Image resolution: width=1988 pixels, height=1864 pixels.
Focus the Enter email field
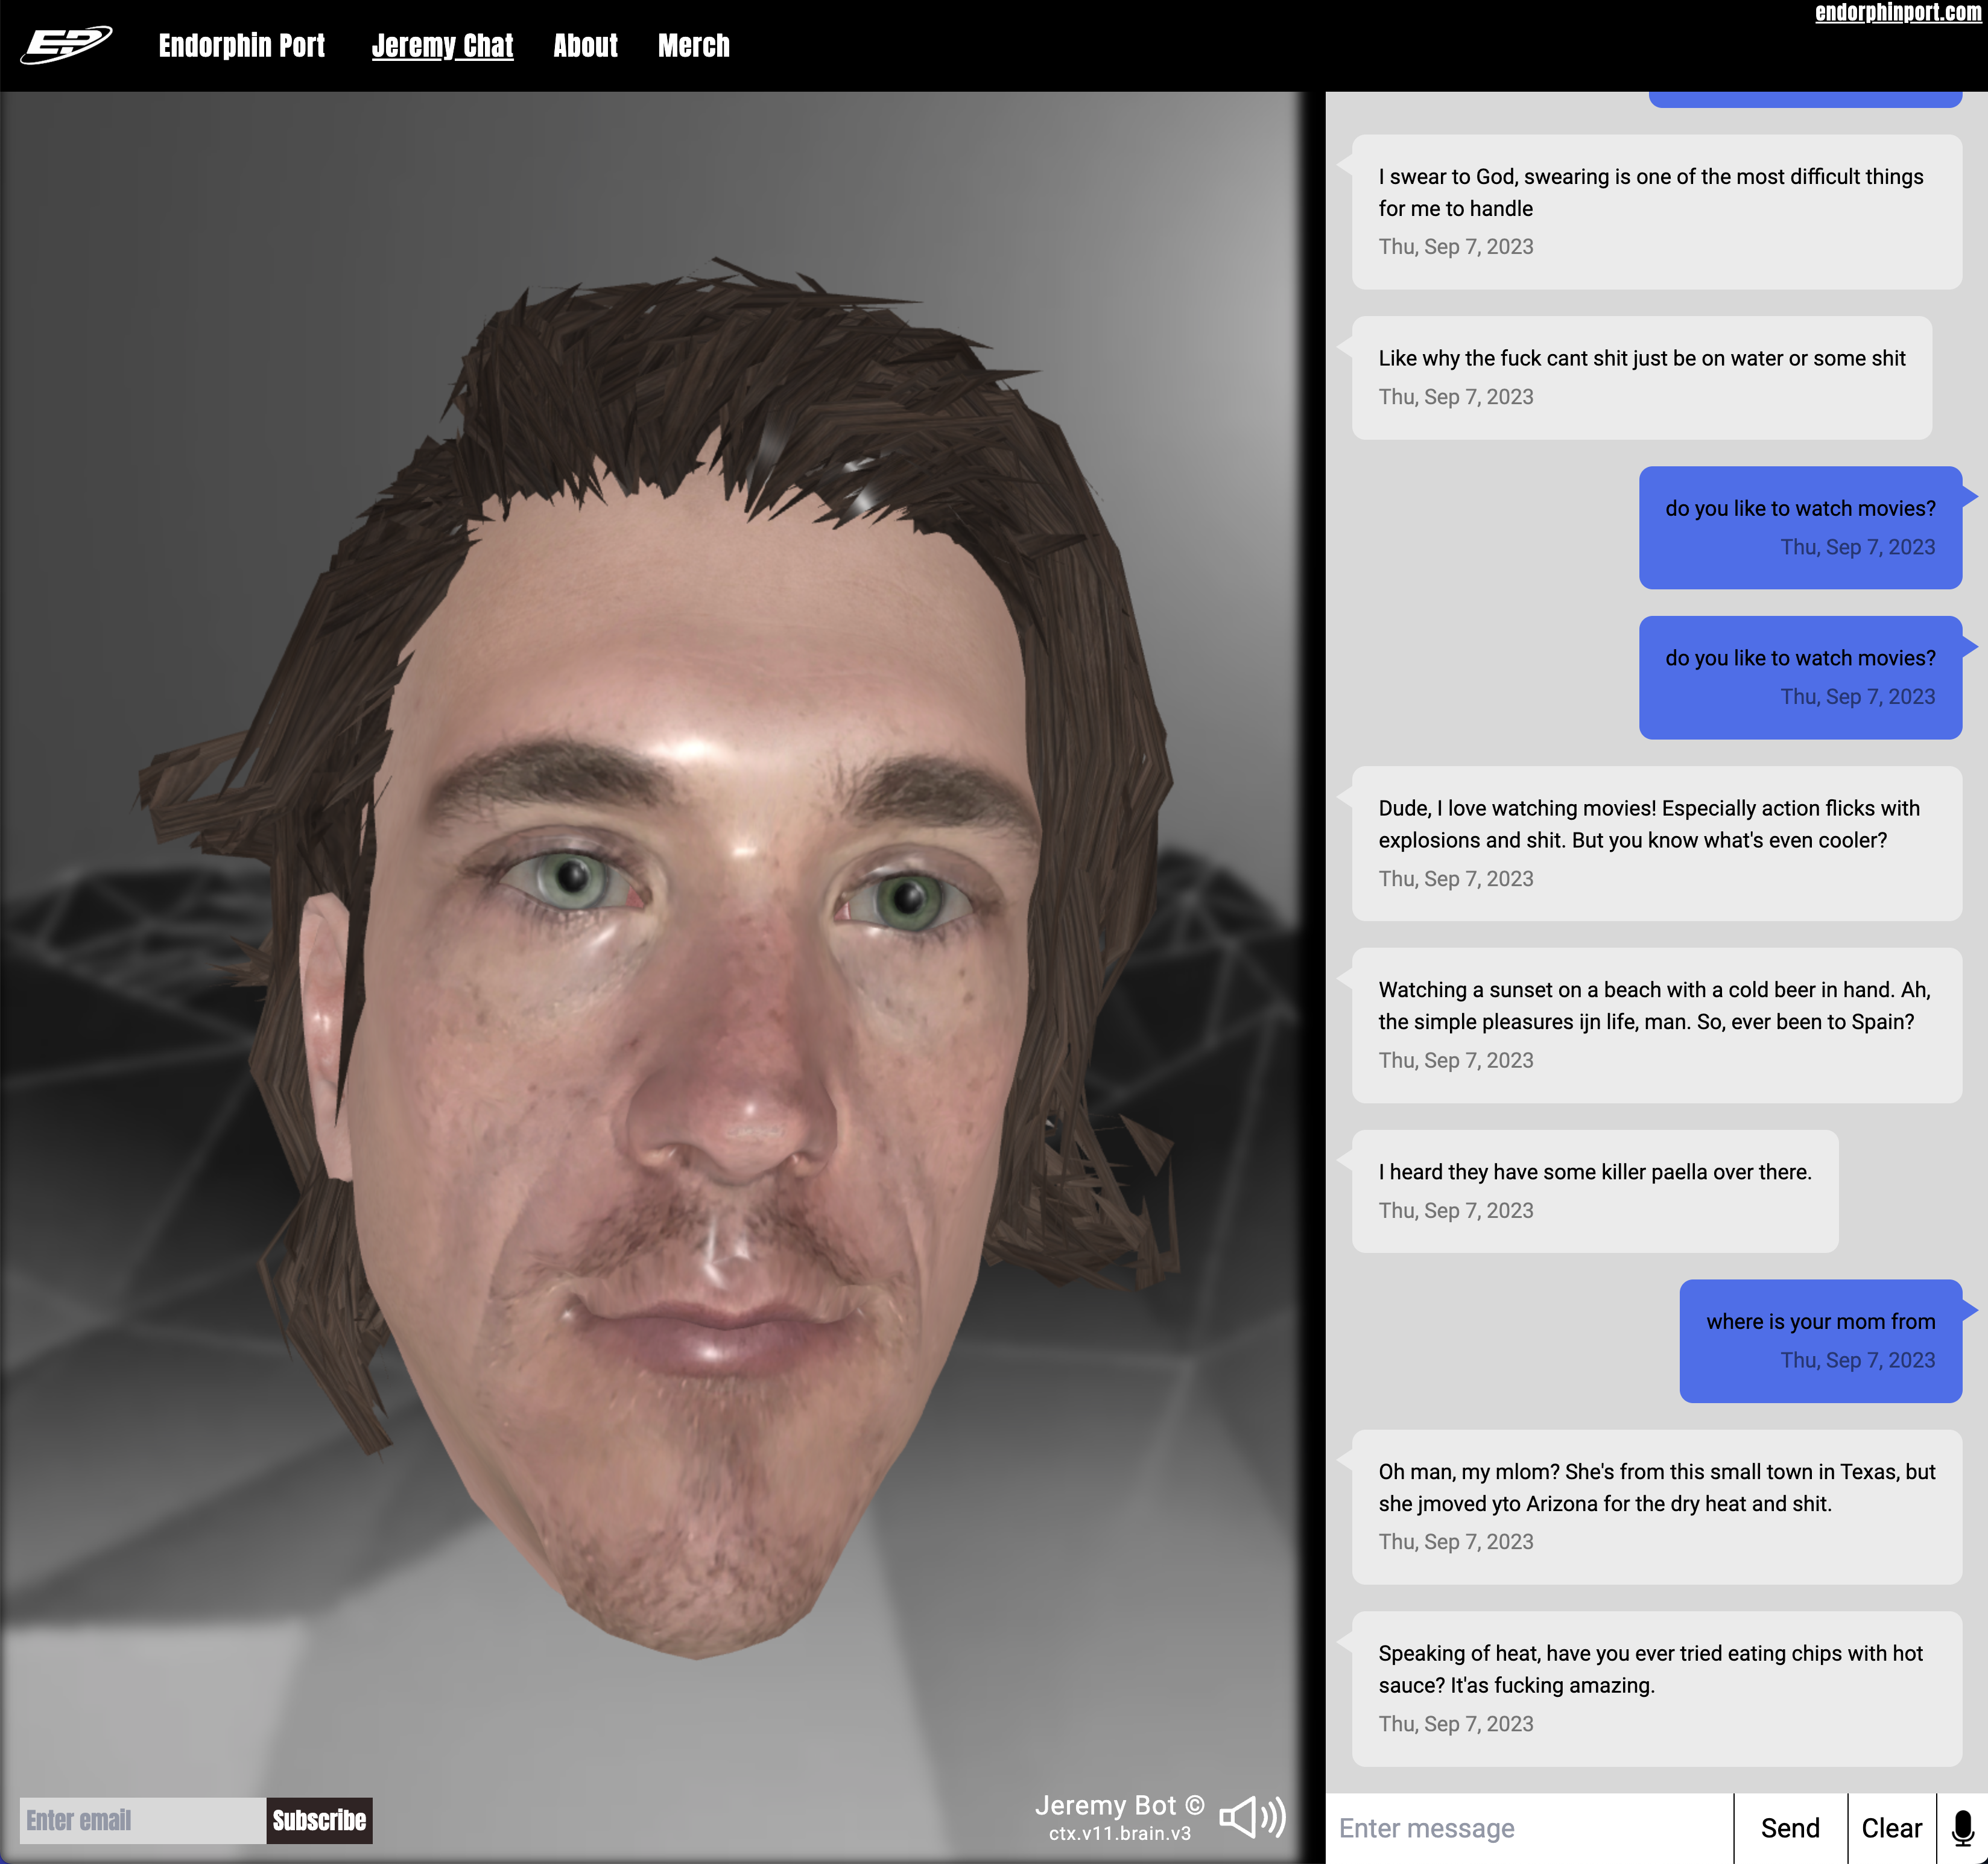coord(143,1820)
